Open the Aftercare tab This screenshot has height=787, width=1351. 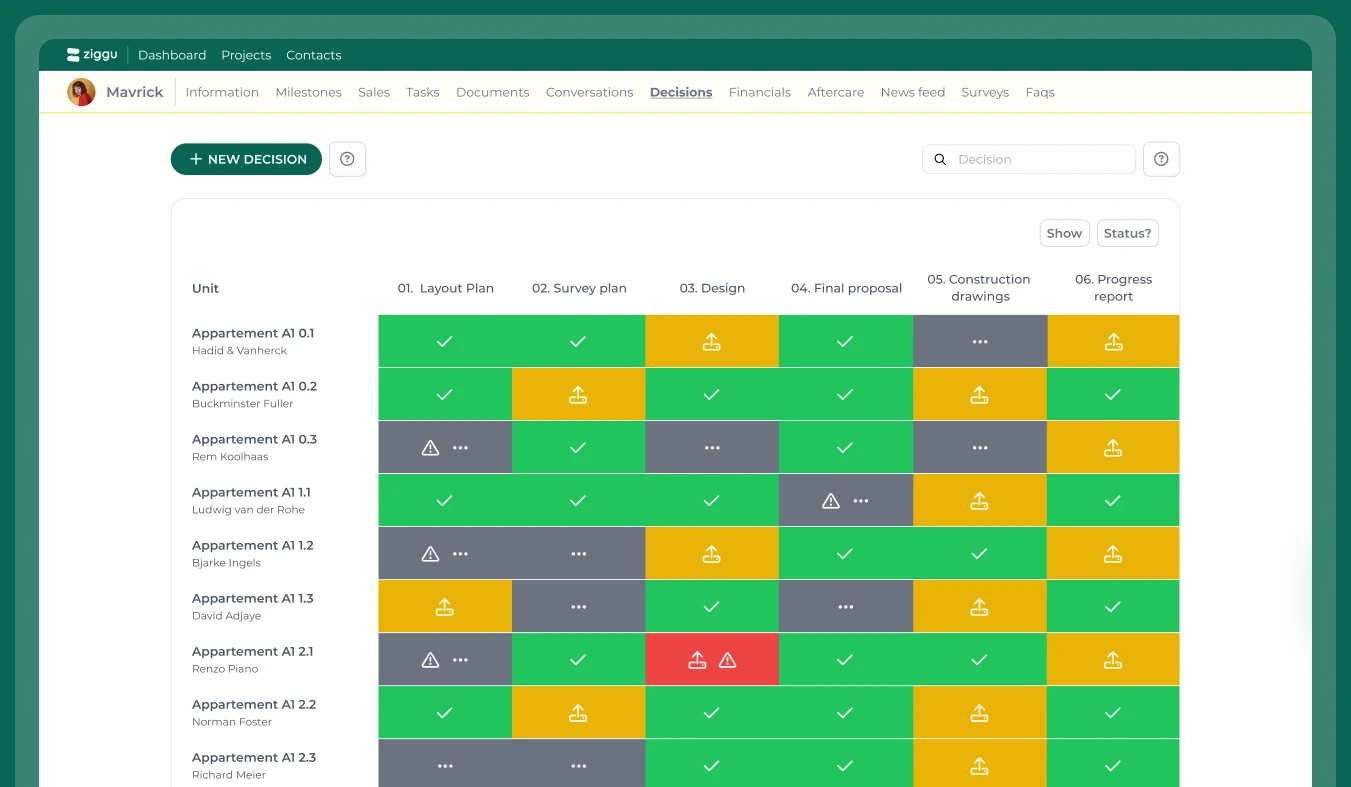pos(836,92)
